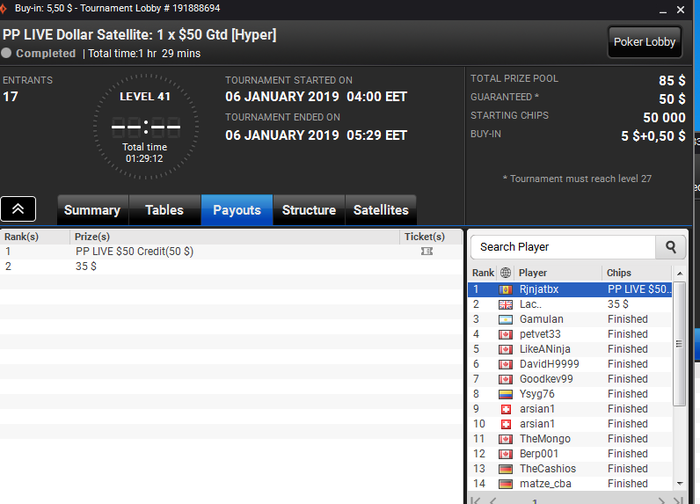The height and width of the screenshot is (504, 700).
Task: Click the globe country column header icon
Action: tap(505, 272)
